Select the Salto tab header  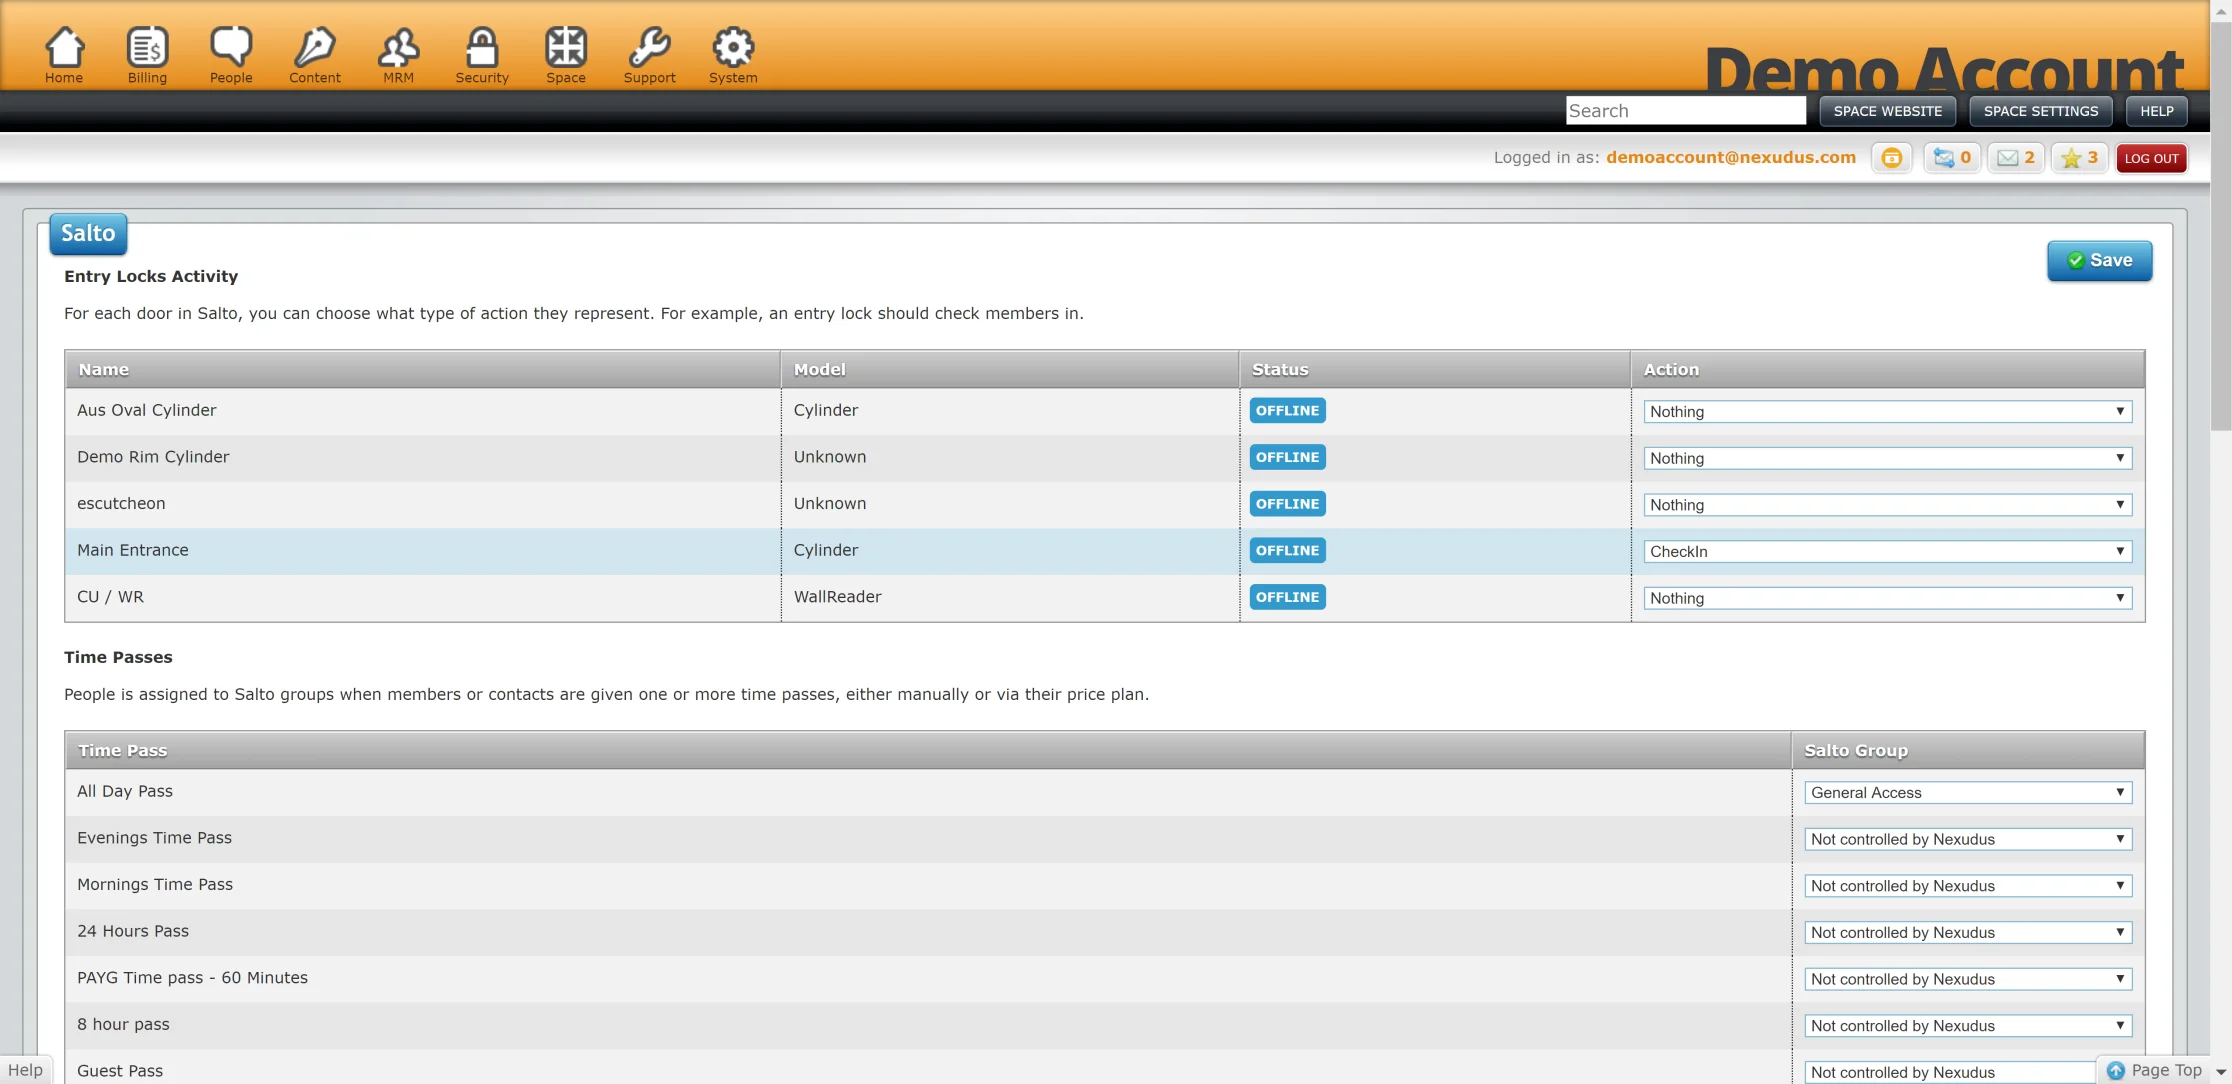pyautogui.click(x=88, y=233)
